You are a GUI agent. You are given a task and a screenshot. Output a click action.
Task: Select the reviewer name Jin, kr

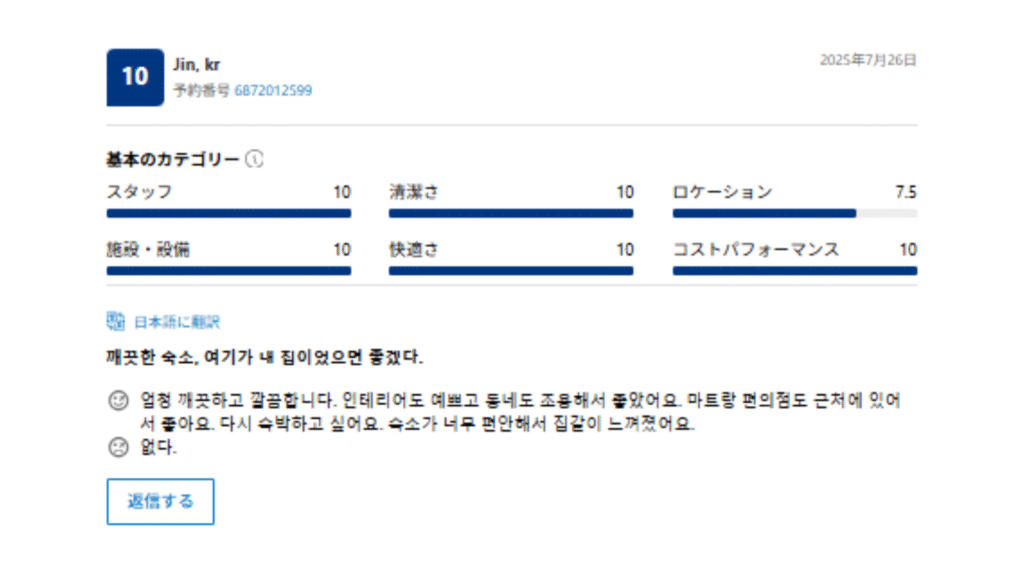pyautogui.click(x=197, y=65)
